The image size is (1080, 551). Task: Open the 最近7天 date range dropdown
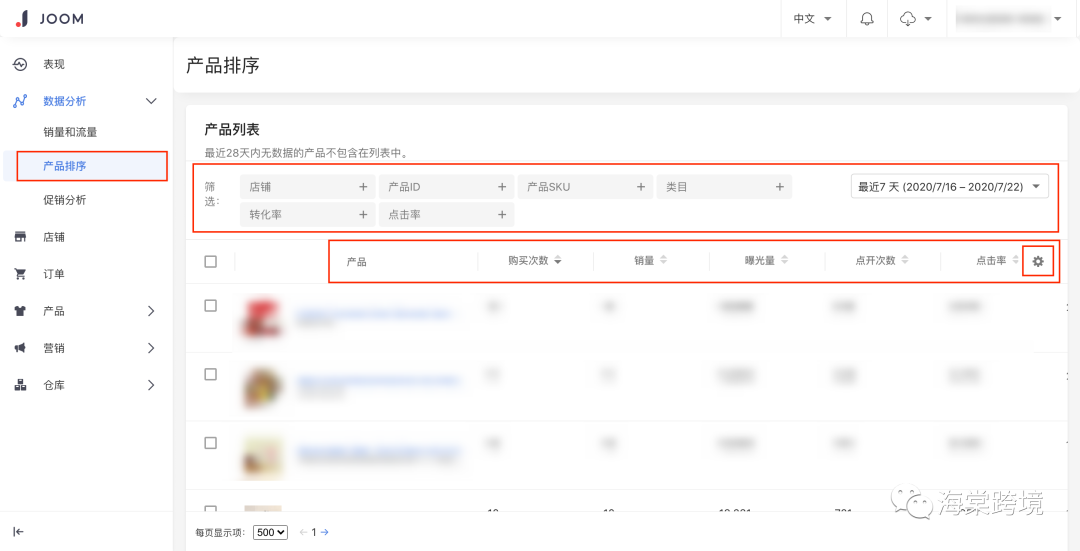click(x=950, y=187)
